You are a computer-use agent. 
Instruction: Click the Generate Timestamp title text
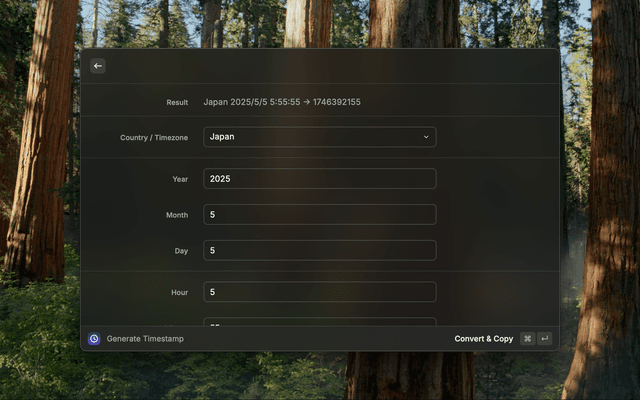point(145,339)
